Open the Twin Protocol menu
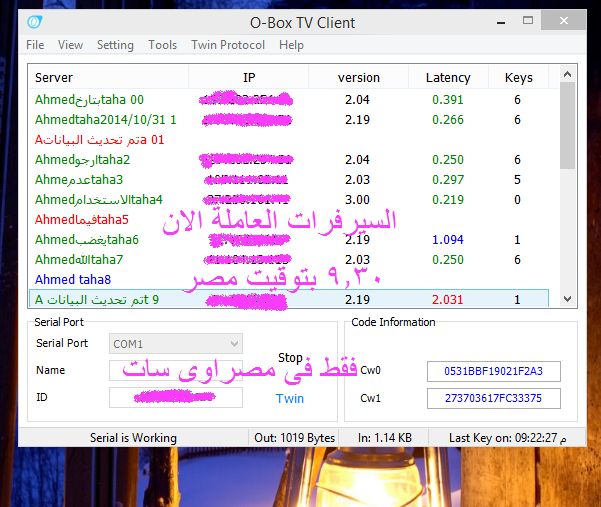Image resolution: width=601 pixels, height=507 pixels. point(228,45)
